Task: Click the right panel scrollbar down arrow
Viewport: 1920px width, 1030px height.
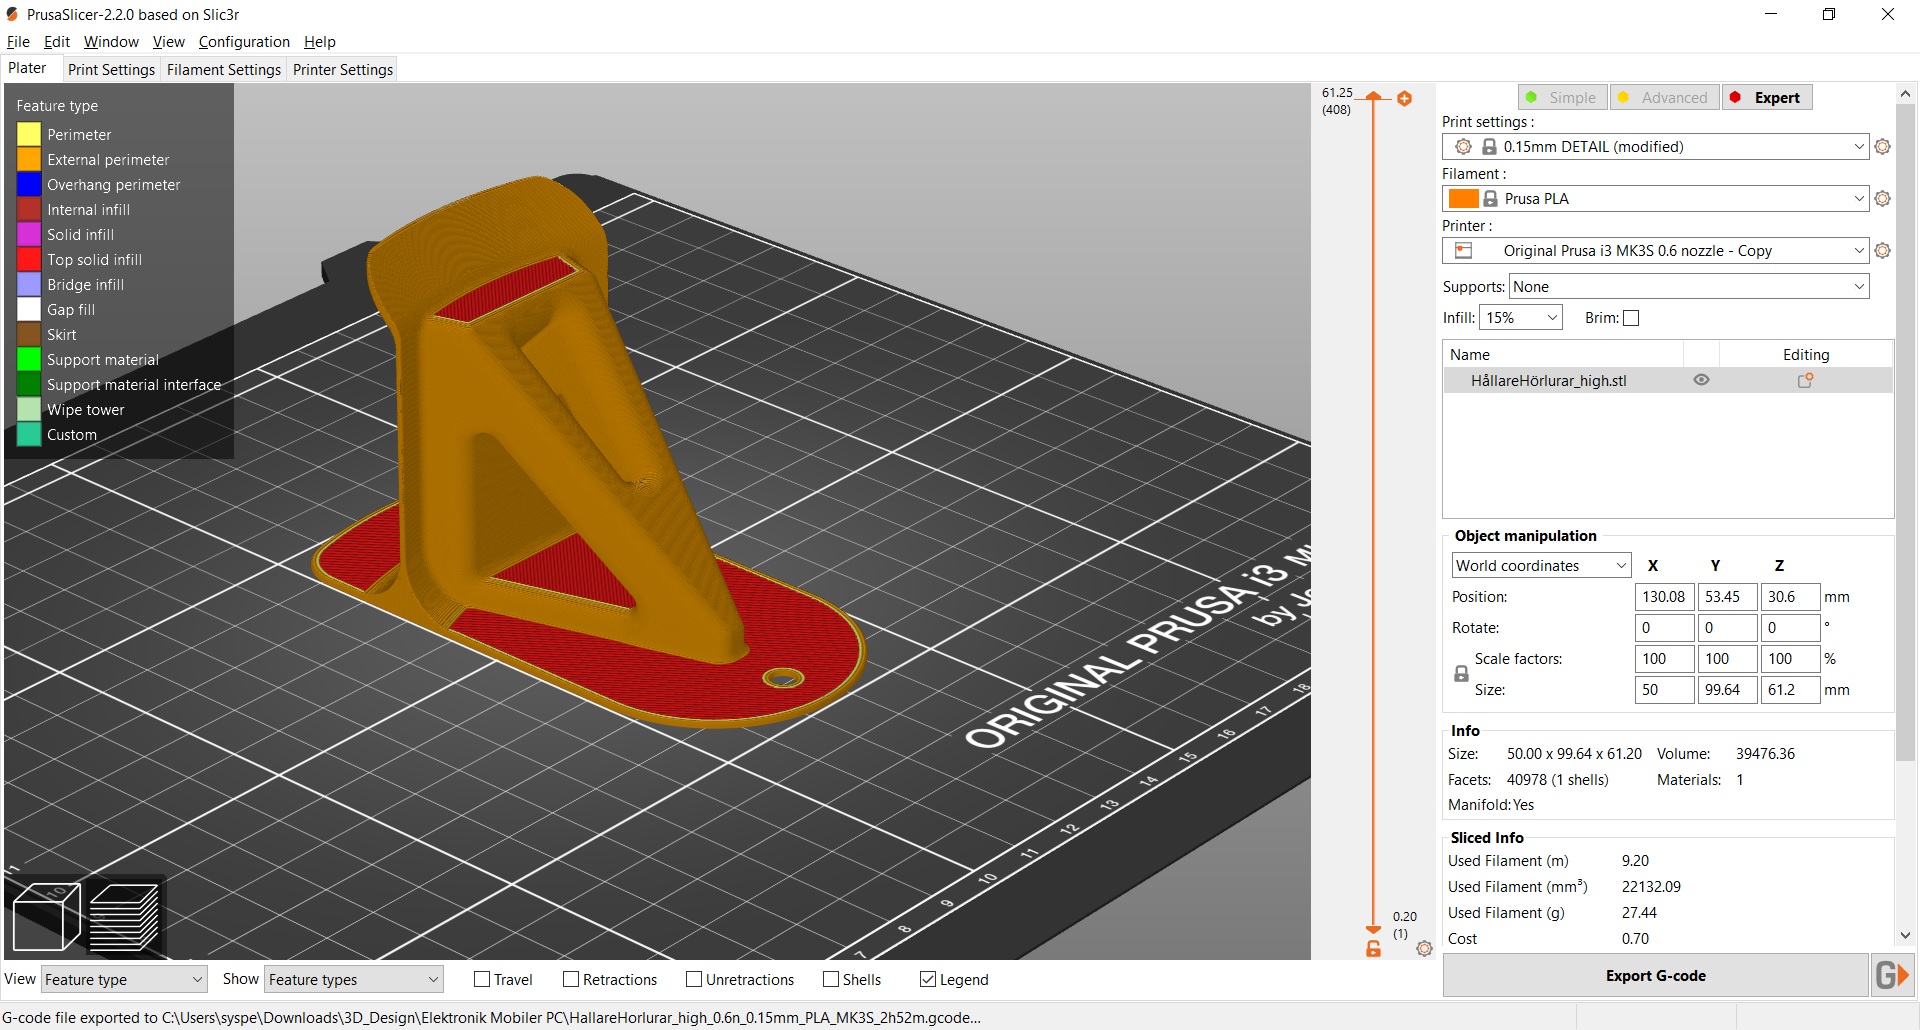Action: [x=1906, y=936]
